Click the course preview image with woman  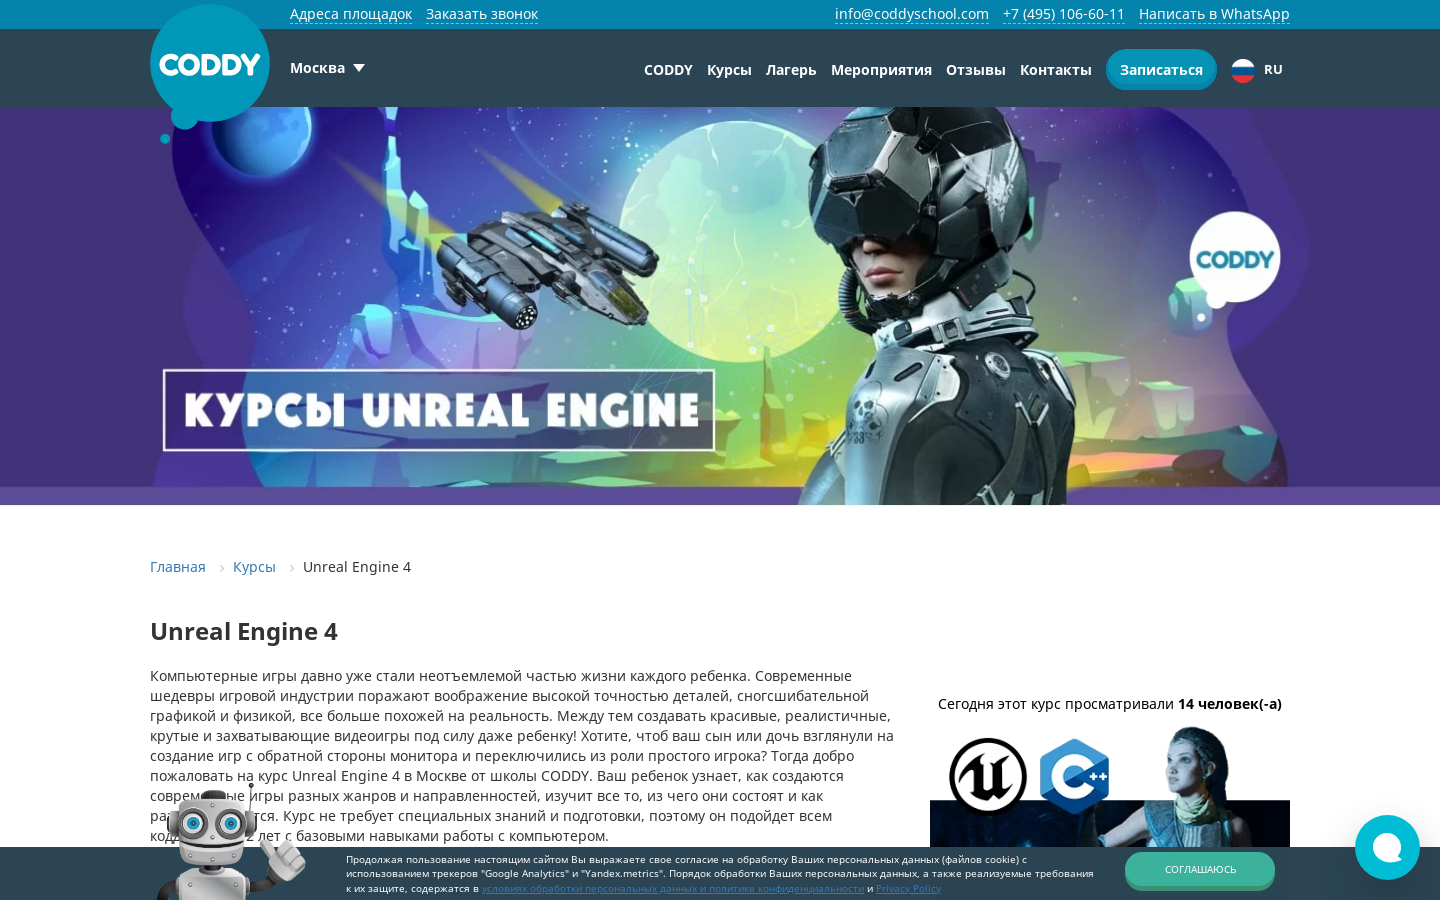1110,787
